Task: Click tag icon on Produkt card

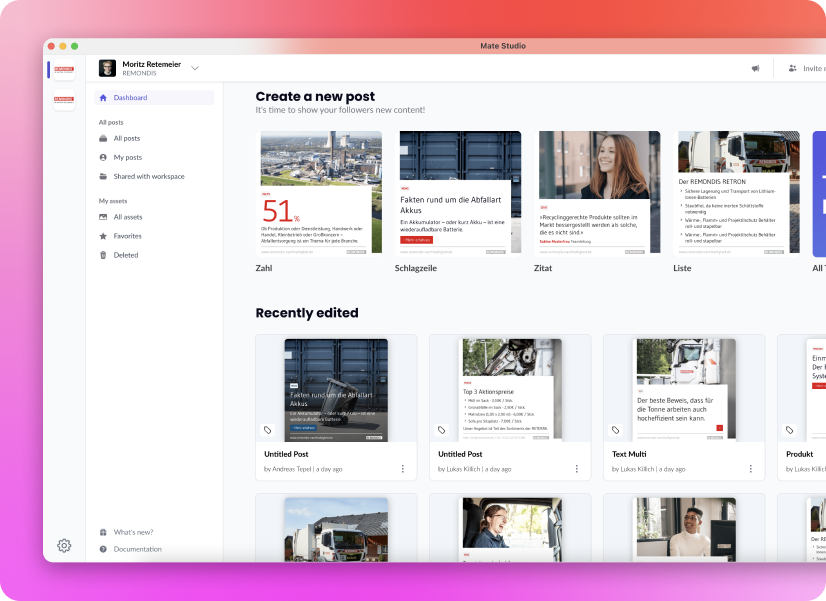Action: coord(789,430)
